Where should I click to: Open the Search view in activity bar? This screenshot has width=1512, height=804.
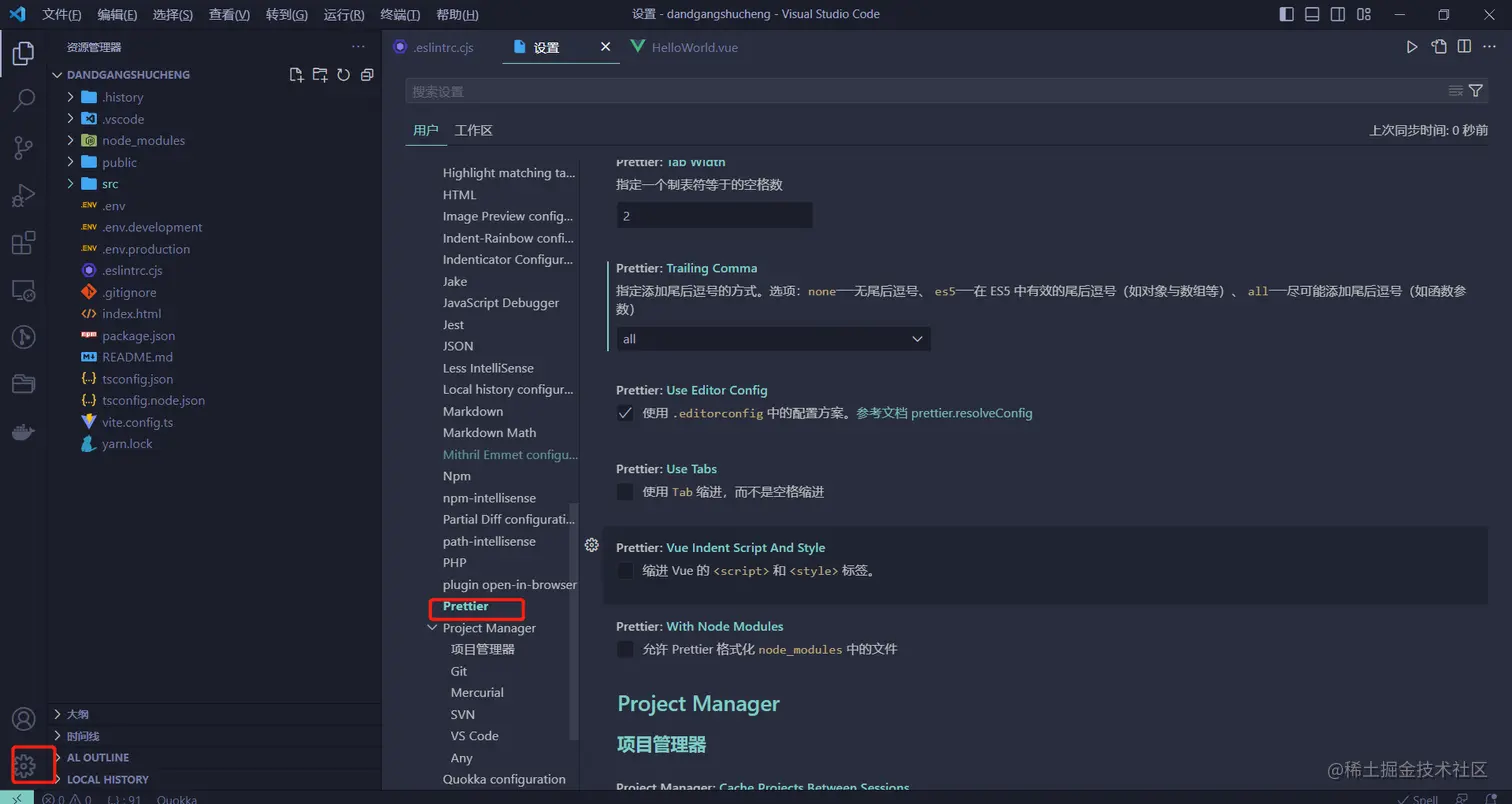pos(23,101)
